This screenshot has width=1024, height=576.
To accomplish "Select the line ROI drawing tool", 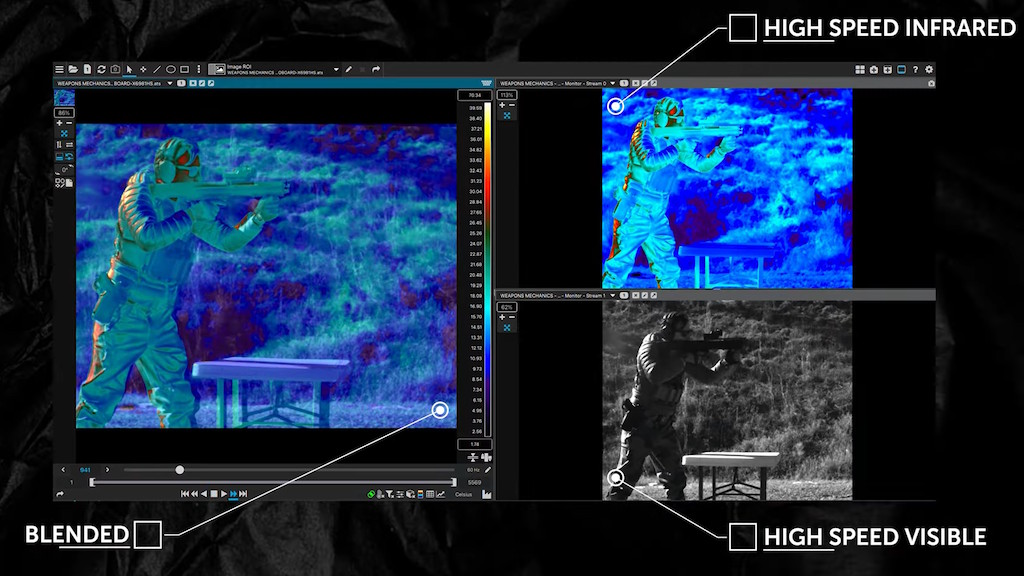I will coord(157,69).
